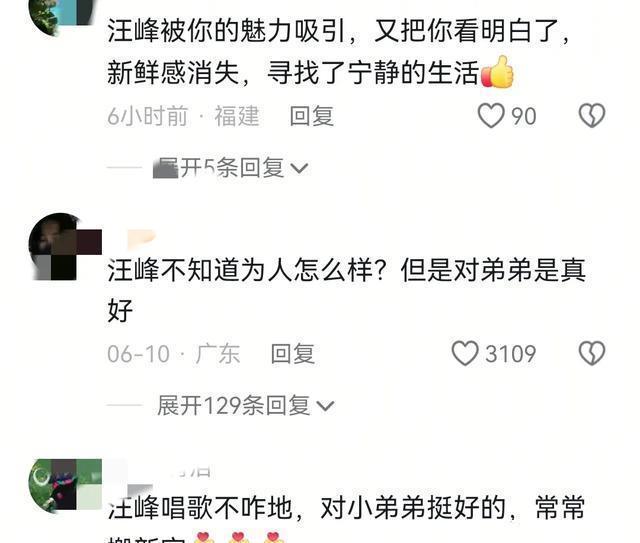This screenshot has width=640, height=543.
Task: Select the comment 汪峰不知道为人怎么样
Action: click(x=347, y=291)
